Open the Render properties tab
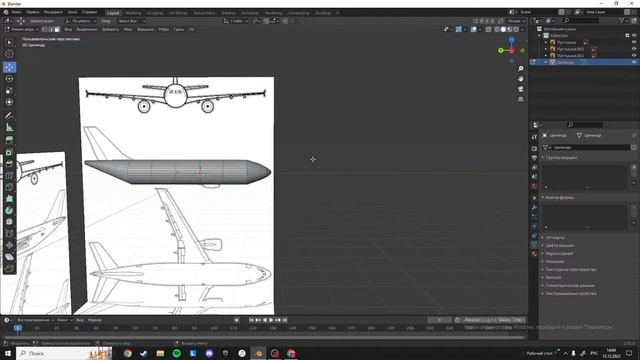 (534, 148)
